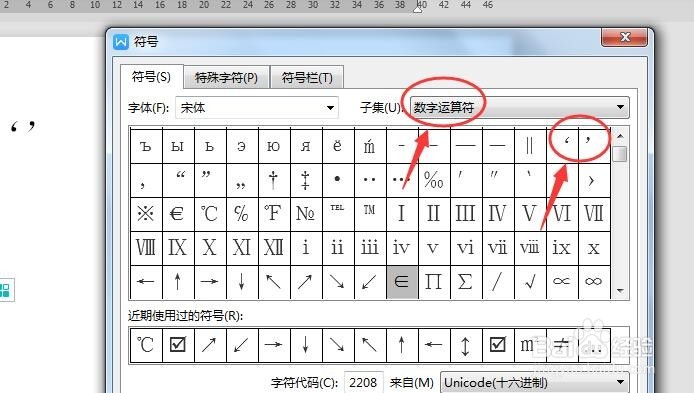Pick the reference mark ※ symbol
694x393 pixels.
coord(145,214)
